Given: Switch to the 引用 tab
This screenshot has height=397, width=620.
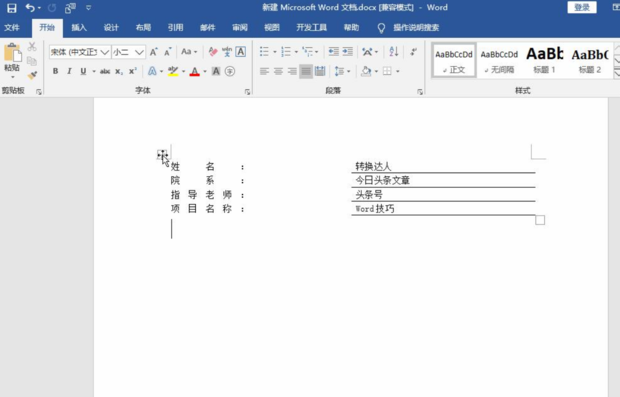Looking at the screenshot, I should [175, 28].
